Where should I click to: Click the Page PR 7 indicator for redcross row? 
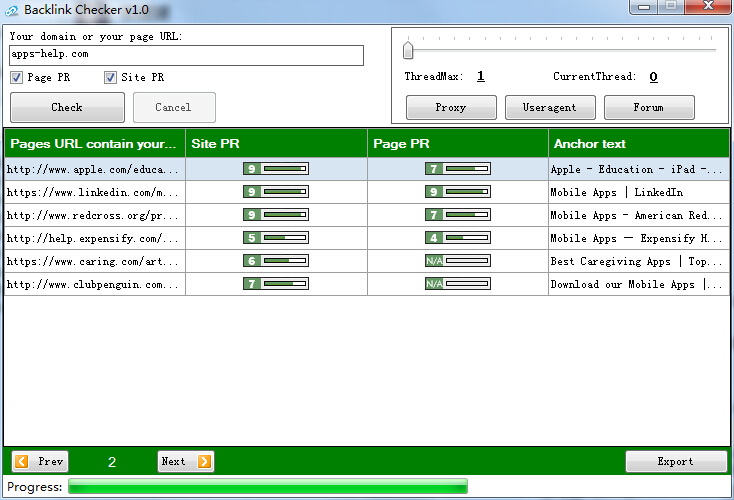pos(458,215)
